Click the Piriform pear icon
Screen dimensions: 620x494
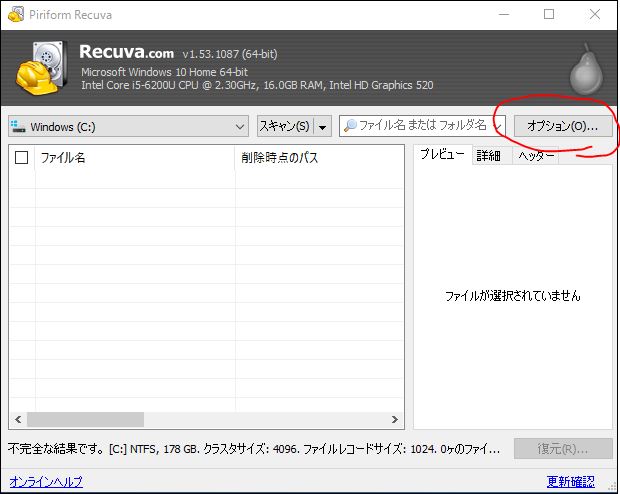586,70
